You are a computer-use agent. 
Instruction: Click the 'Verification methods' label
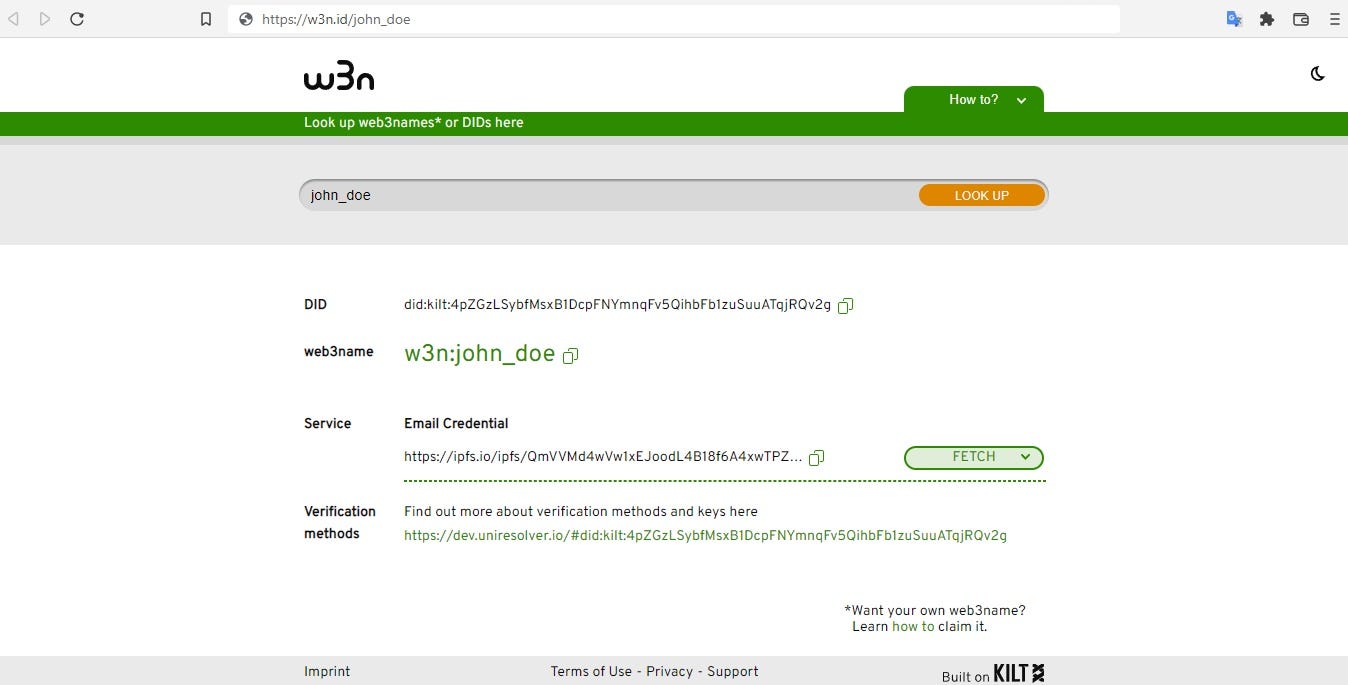(340, 522)
